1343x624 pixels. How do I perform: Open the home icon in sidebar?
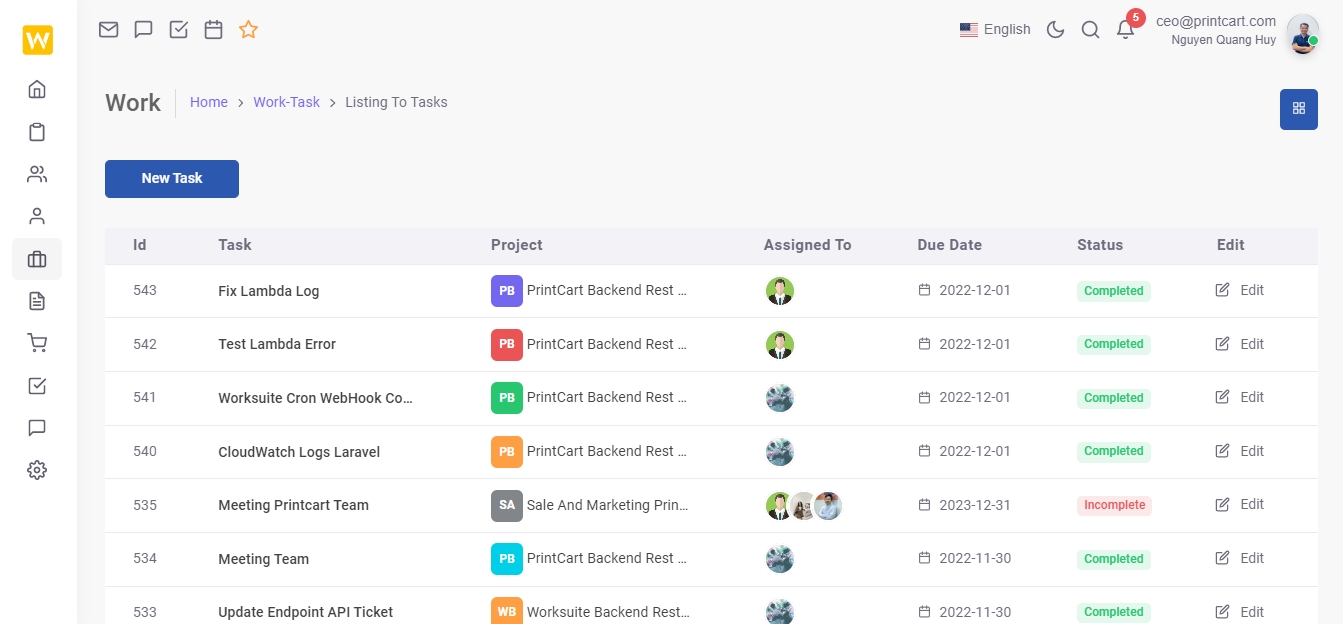[37, 89]
